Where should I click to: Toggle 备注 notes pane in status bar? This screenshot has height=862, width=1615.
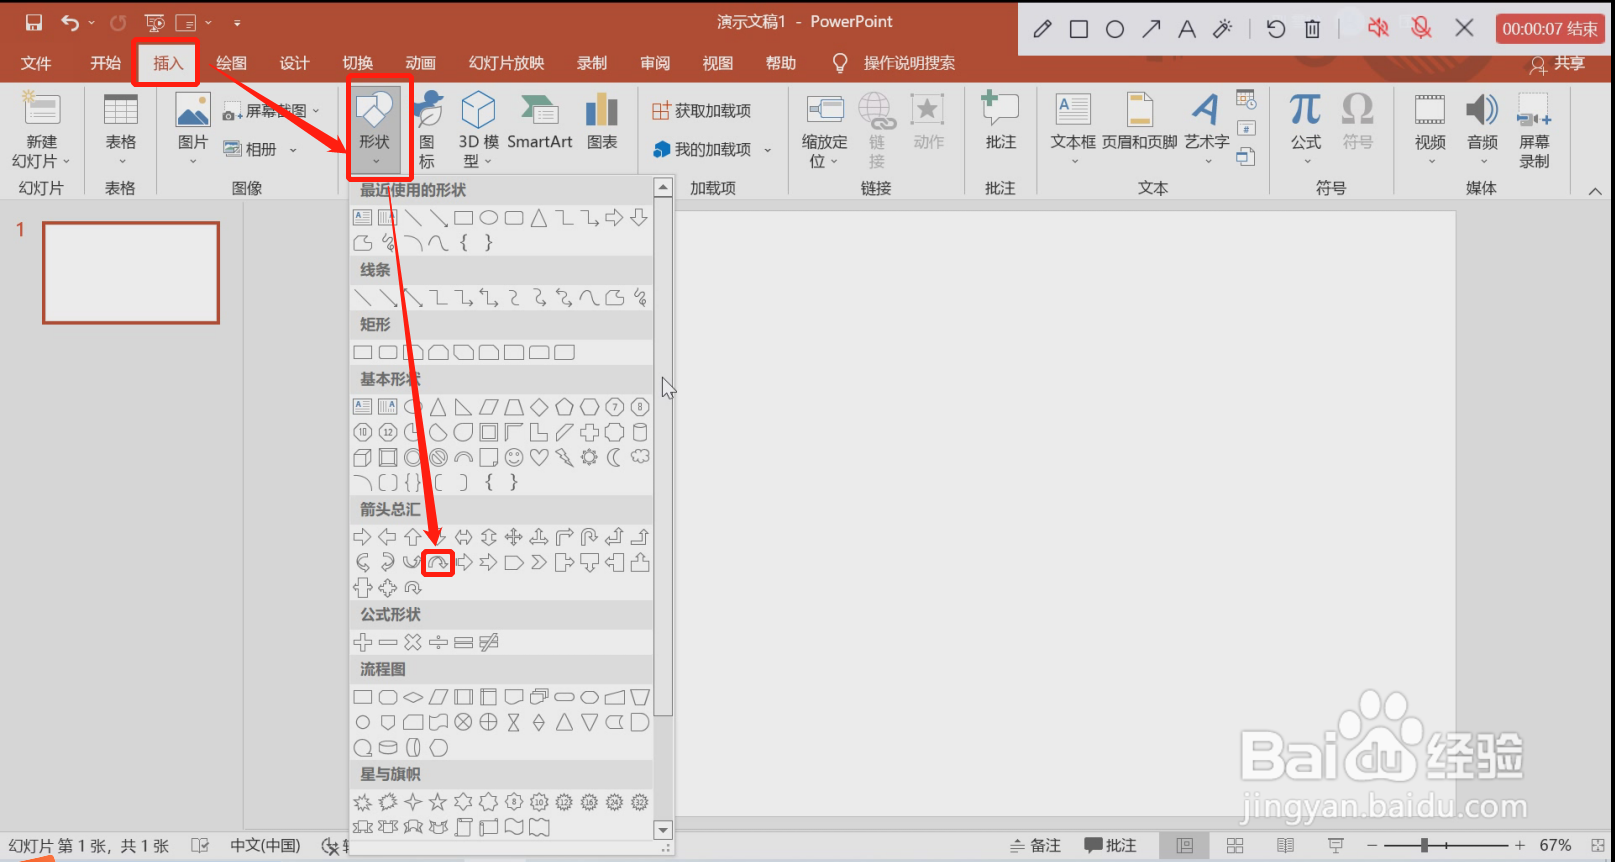pyautogui.click(x=1035, y=845)
